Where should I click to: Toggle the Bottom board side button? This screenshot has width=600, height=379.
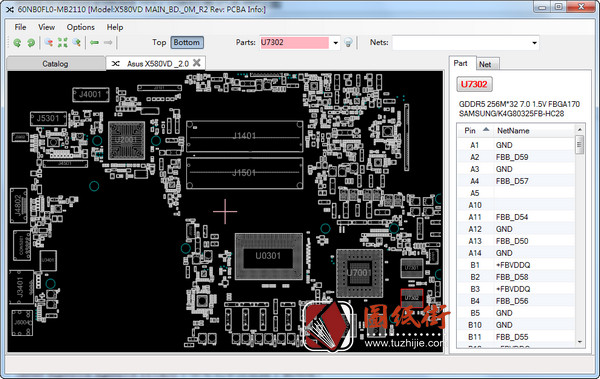tap(187, 42)
